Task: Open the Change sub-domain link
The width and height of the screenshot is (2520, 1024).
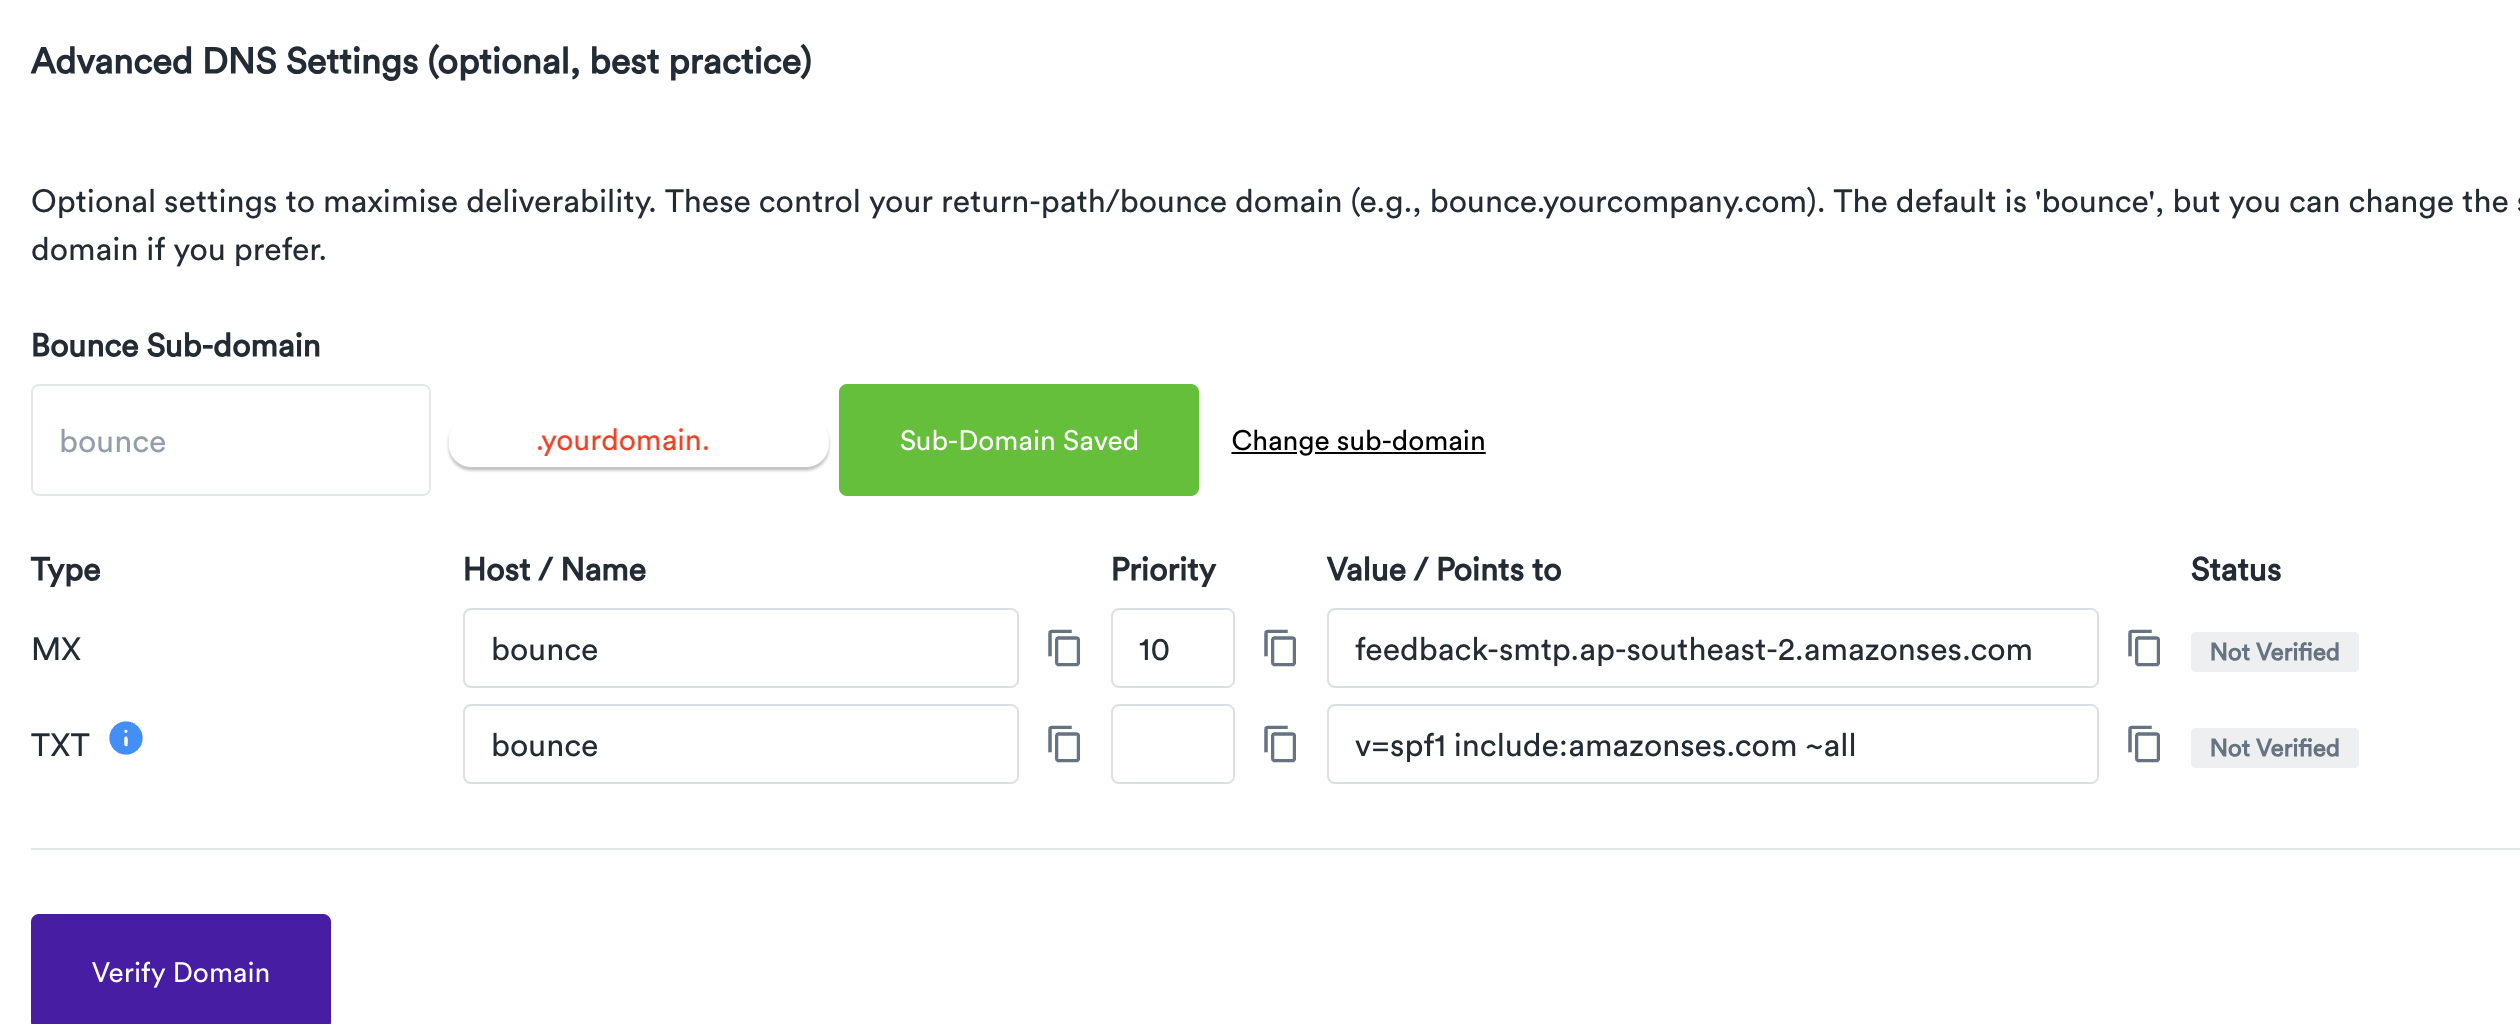Action: [x=1358, y=440]
